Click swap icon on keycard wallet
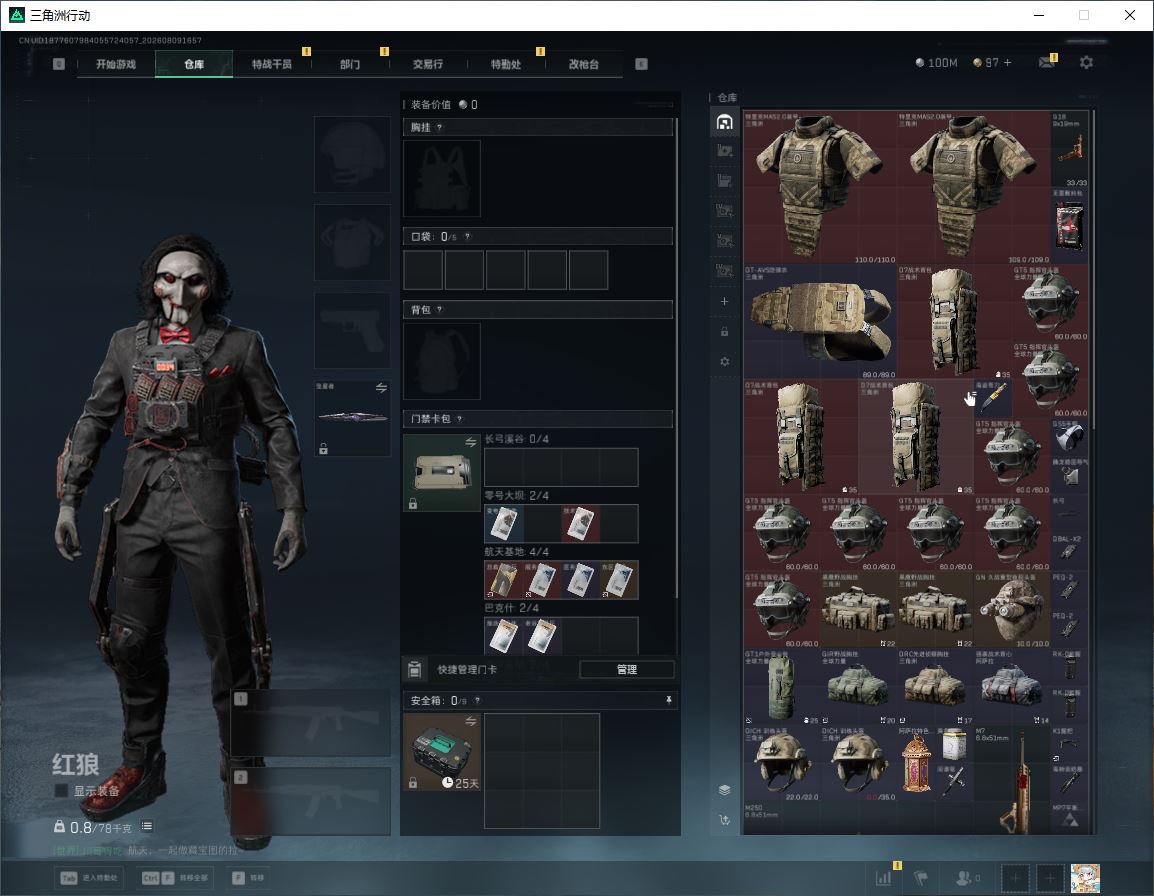1154x896 pixels. (470, 442)
